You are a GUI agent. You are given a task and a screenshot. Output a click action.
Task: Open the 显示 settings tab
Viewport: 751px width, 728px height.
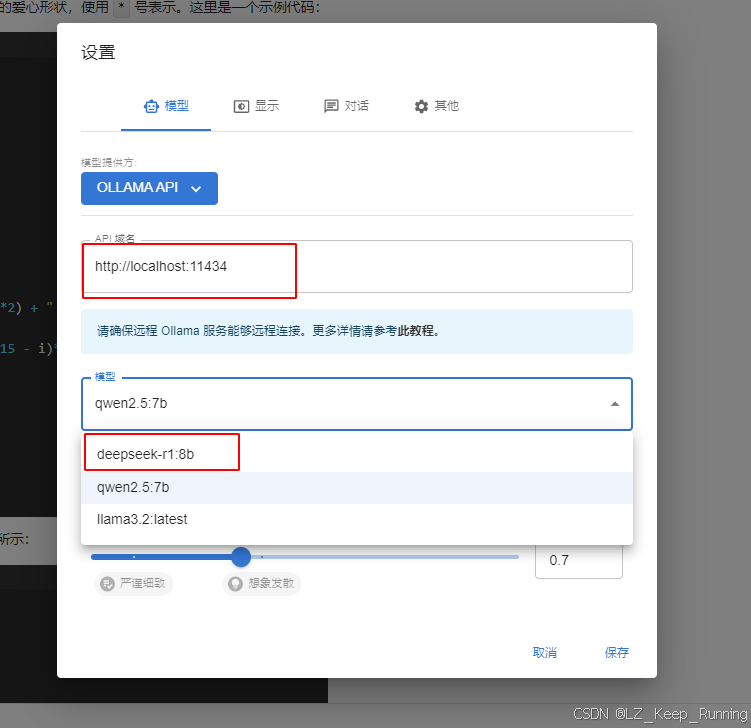[256, 106]
